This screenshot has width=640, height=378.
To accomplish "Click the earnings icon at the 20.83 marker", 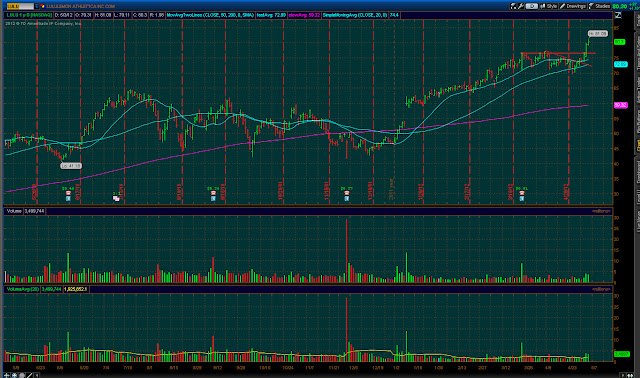I will (522, 196).
